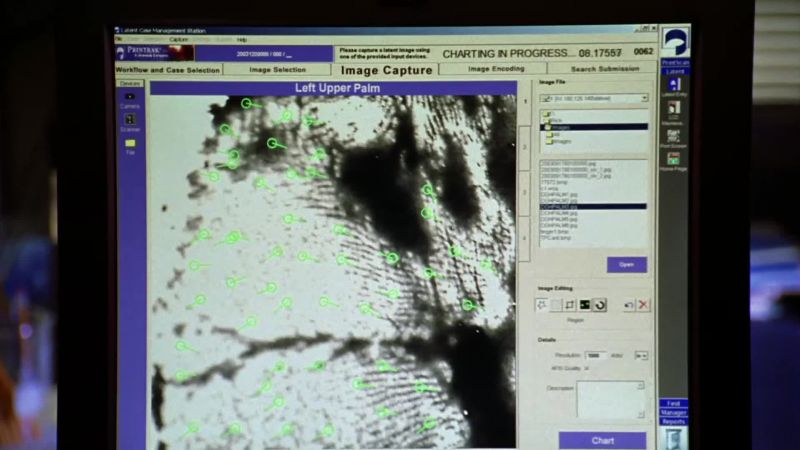800x450 pixels.
Task: Select the region selection editing tool
Action: [542, 305]
